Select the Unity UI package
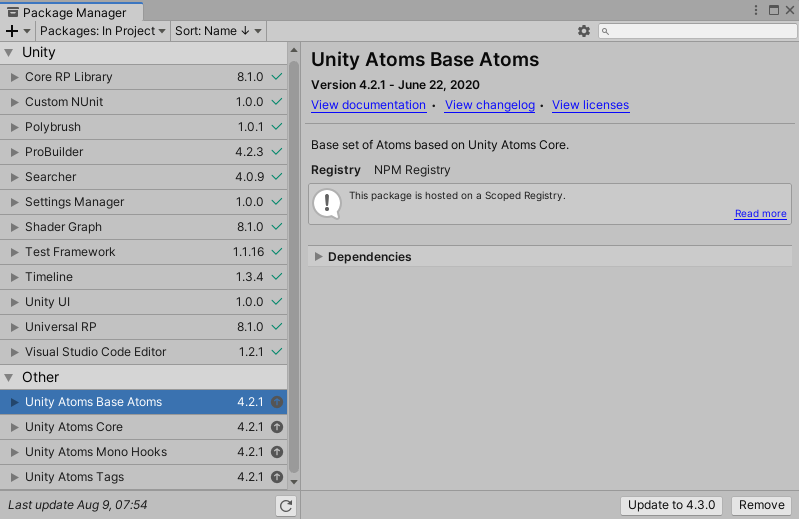 (144, 302)
